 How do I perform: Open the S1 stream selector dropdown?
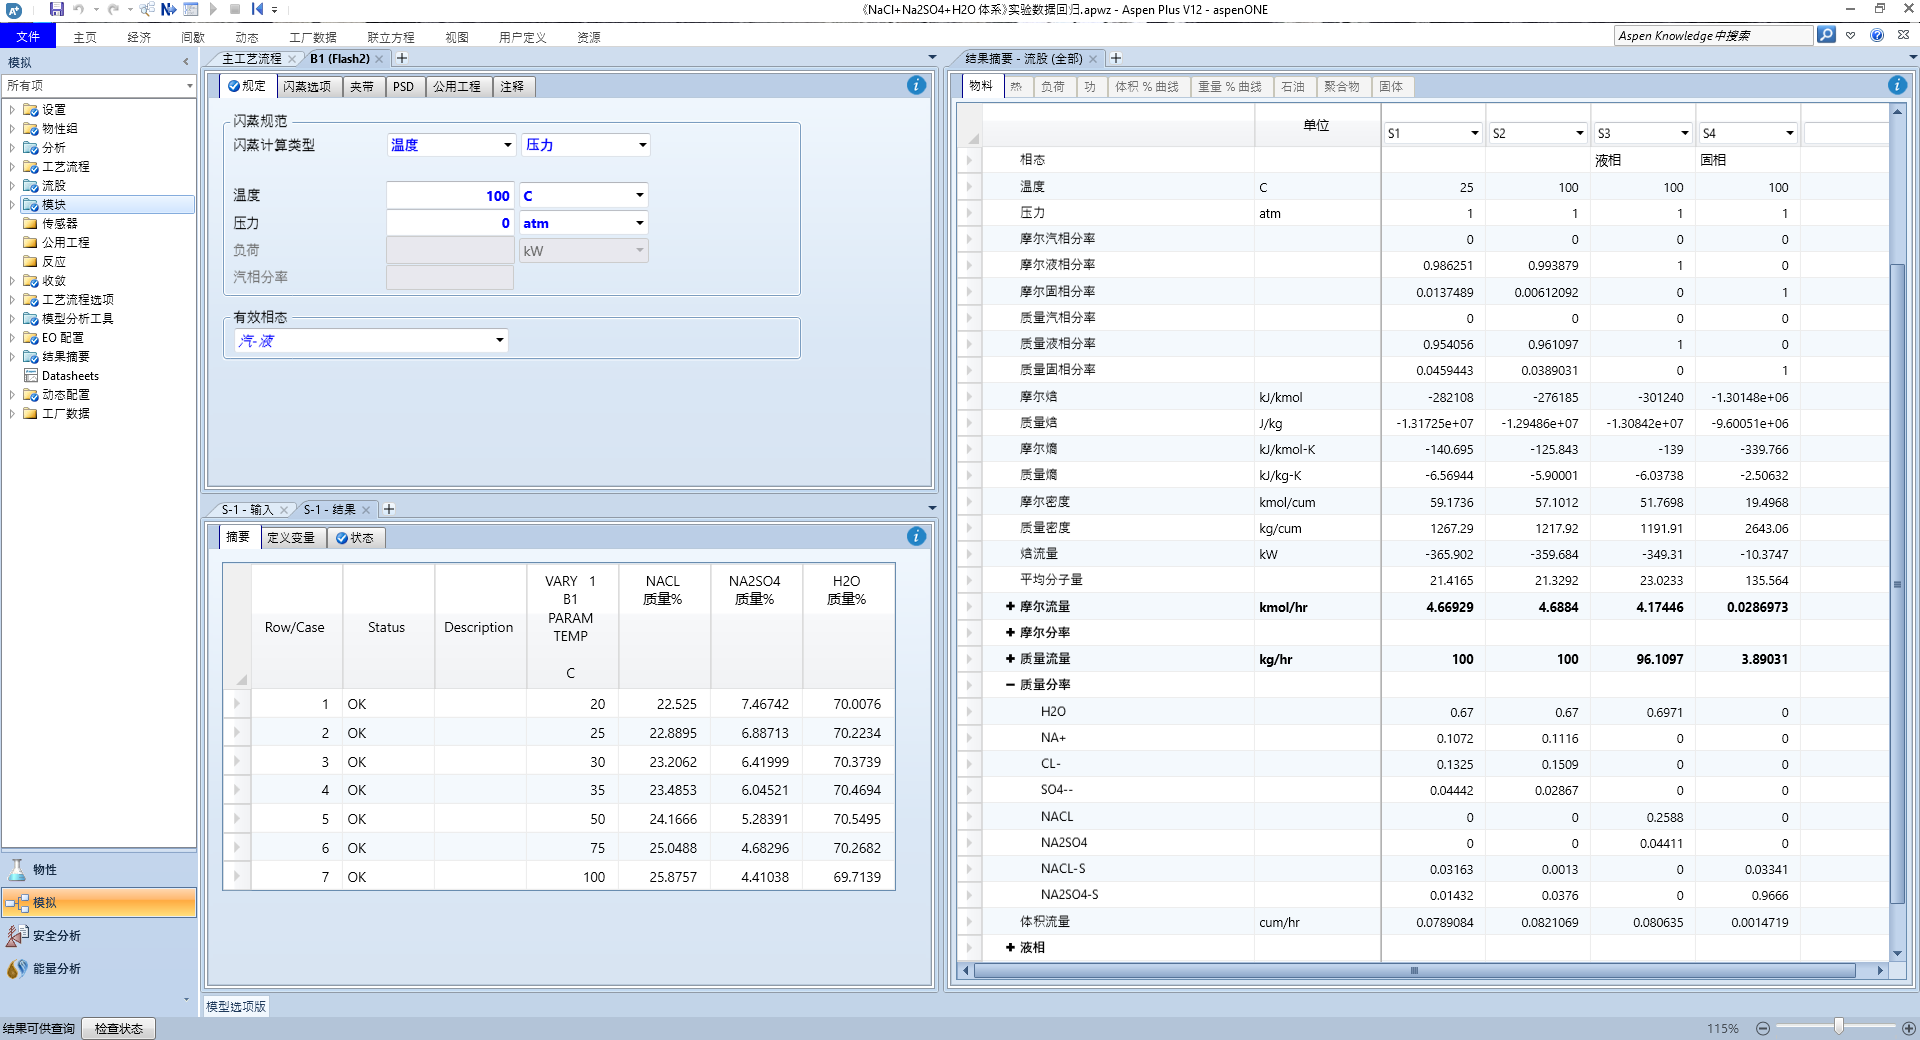click(1475, 133)
